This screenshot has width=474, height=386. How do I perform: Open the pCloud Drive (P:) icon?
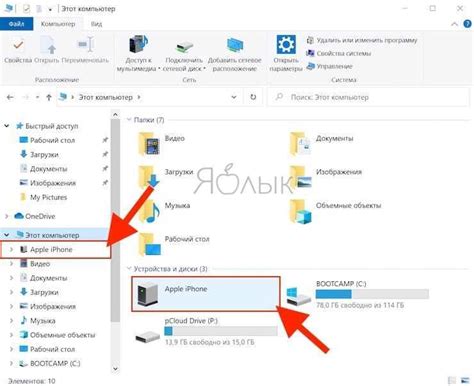(x=148, y=336)
